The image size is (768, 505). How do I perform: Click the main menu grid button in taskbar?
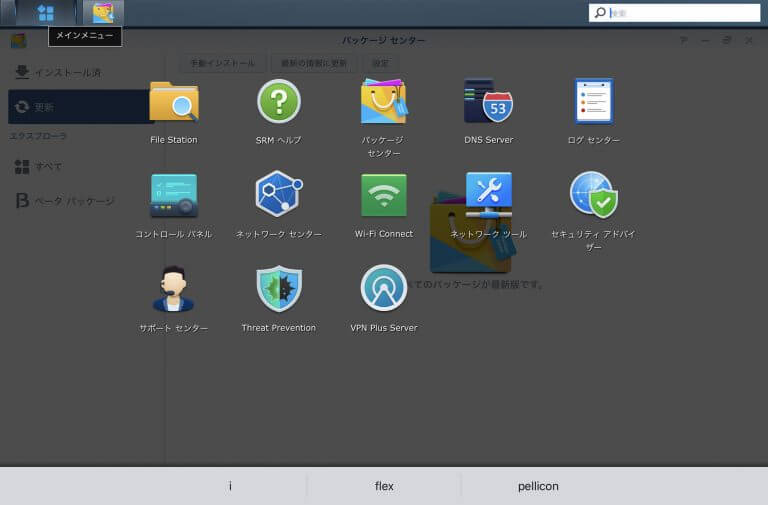pos(46,13)
